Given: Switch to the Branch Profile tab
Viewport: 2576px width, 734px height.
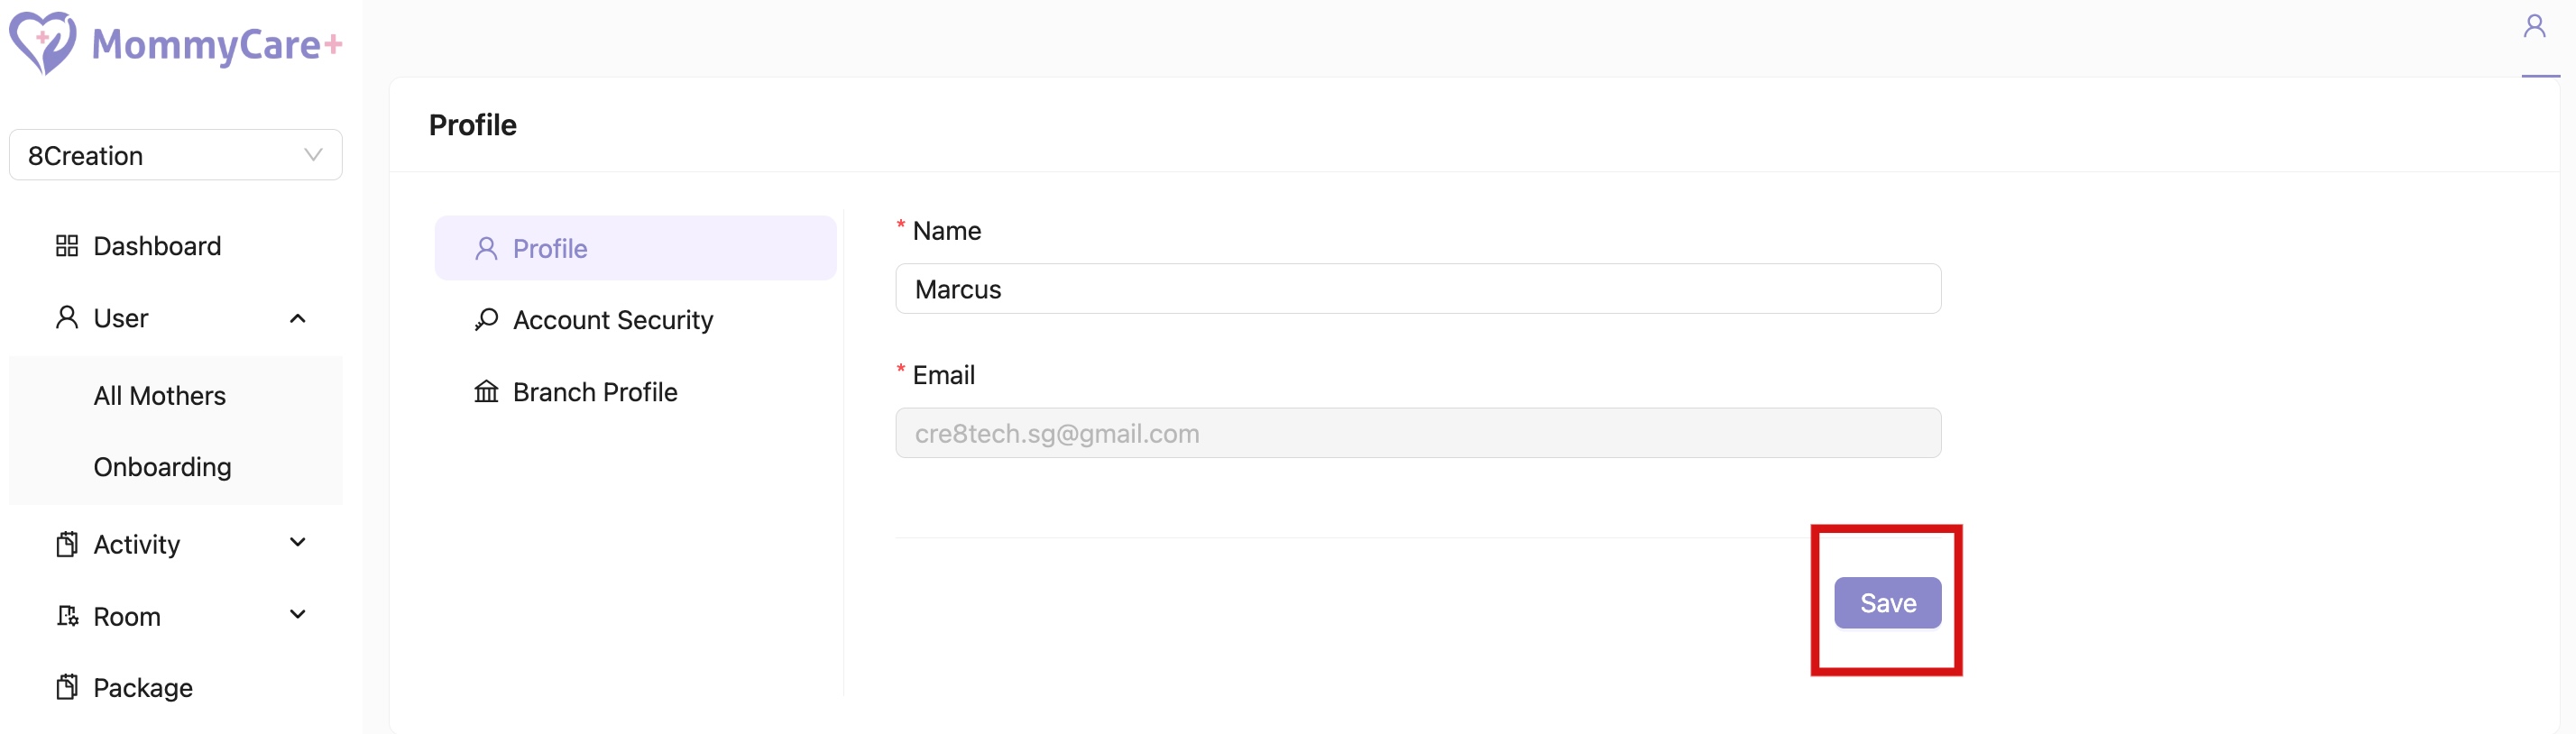Looking at the screenshot, I should pos(594,392).
